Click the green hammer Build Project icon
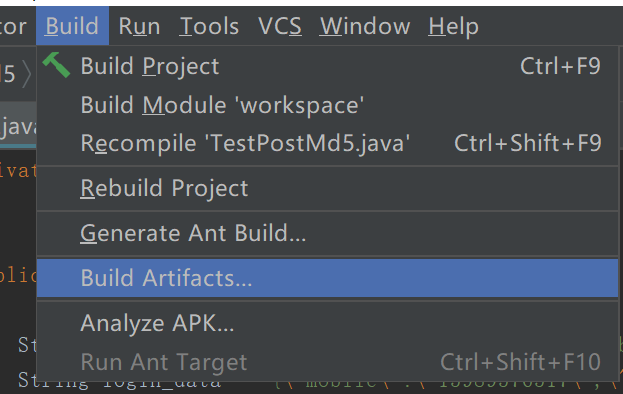This screenshot has width=623, height=394. pyautogui.click(x=56, y=65)
